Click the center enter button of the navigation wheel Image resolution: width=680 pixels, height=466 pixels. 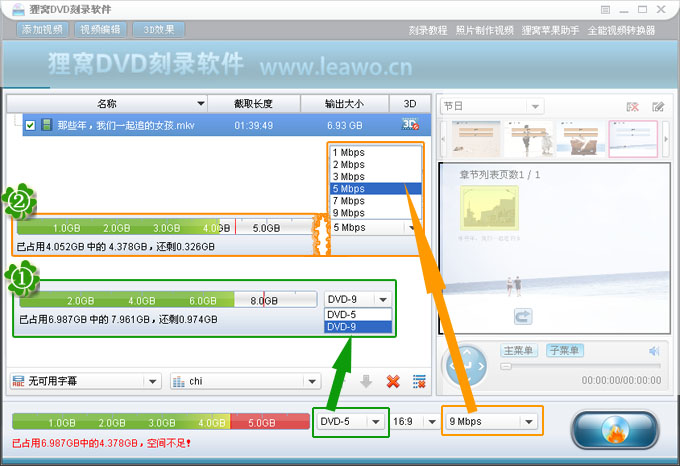coord(467,366)
